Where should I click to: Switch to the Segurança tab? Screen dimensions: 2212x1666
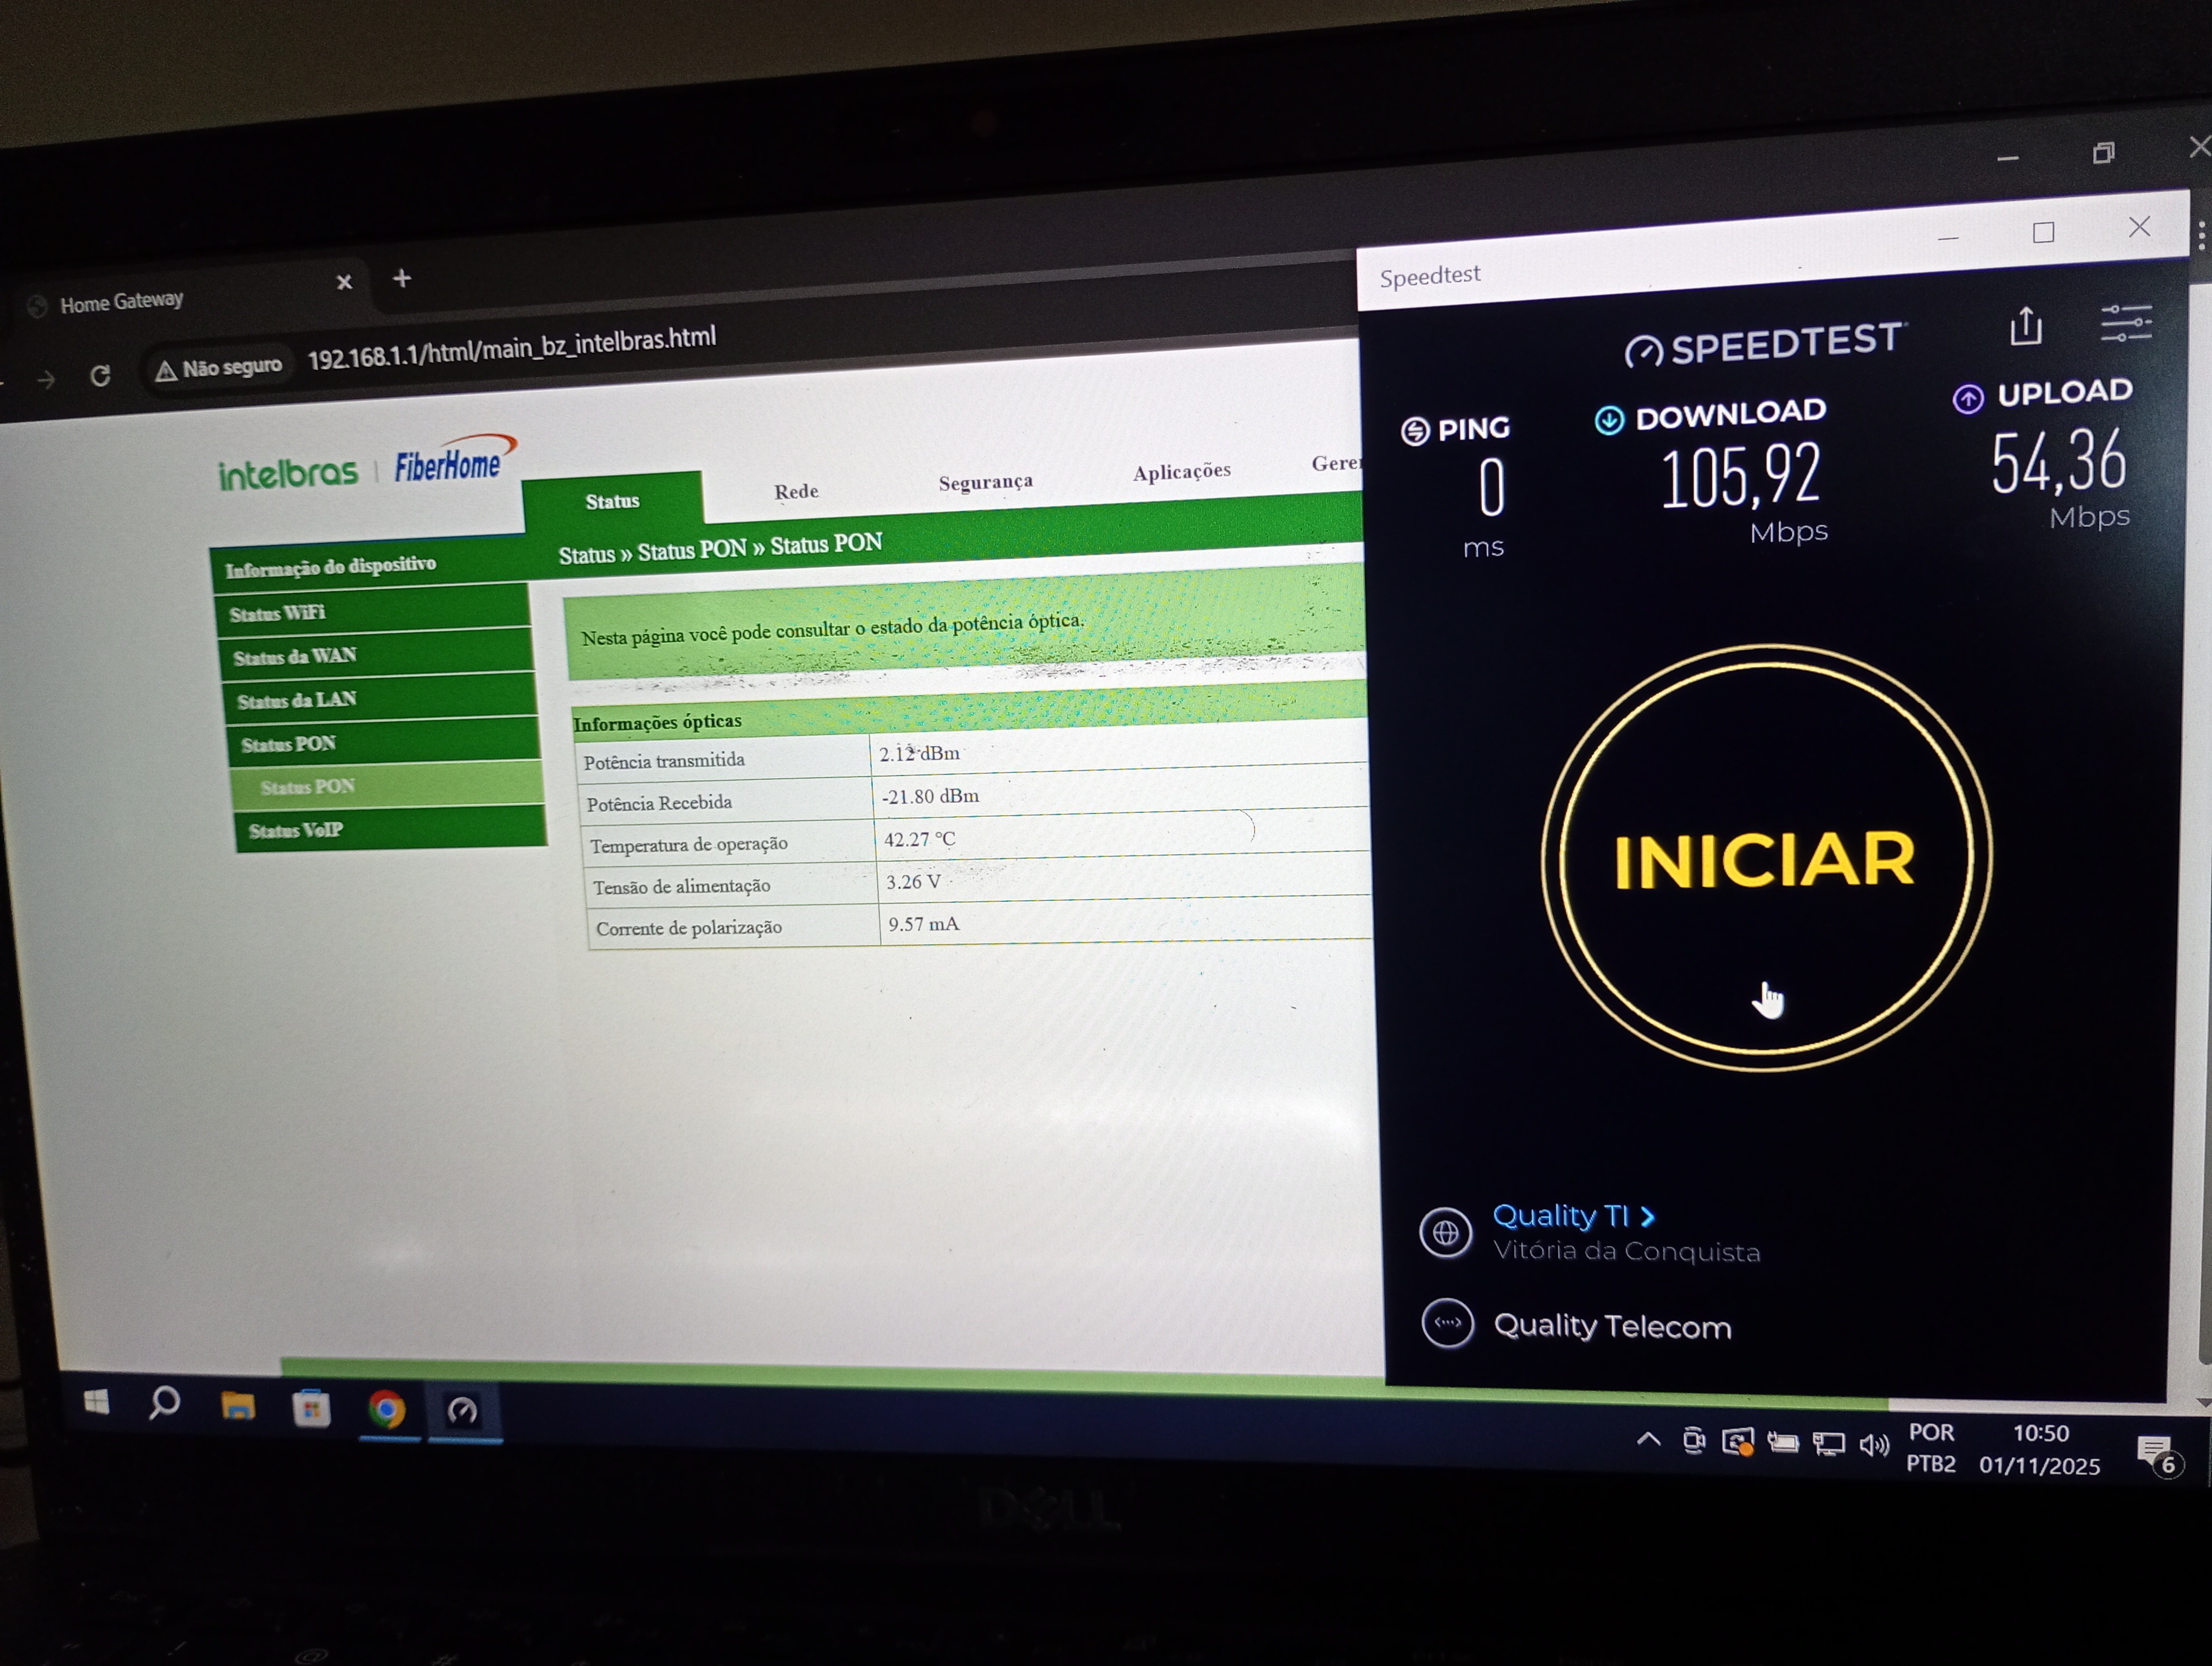pyautogui.click(x=985, y=482)
